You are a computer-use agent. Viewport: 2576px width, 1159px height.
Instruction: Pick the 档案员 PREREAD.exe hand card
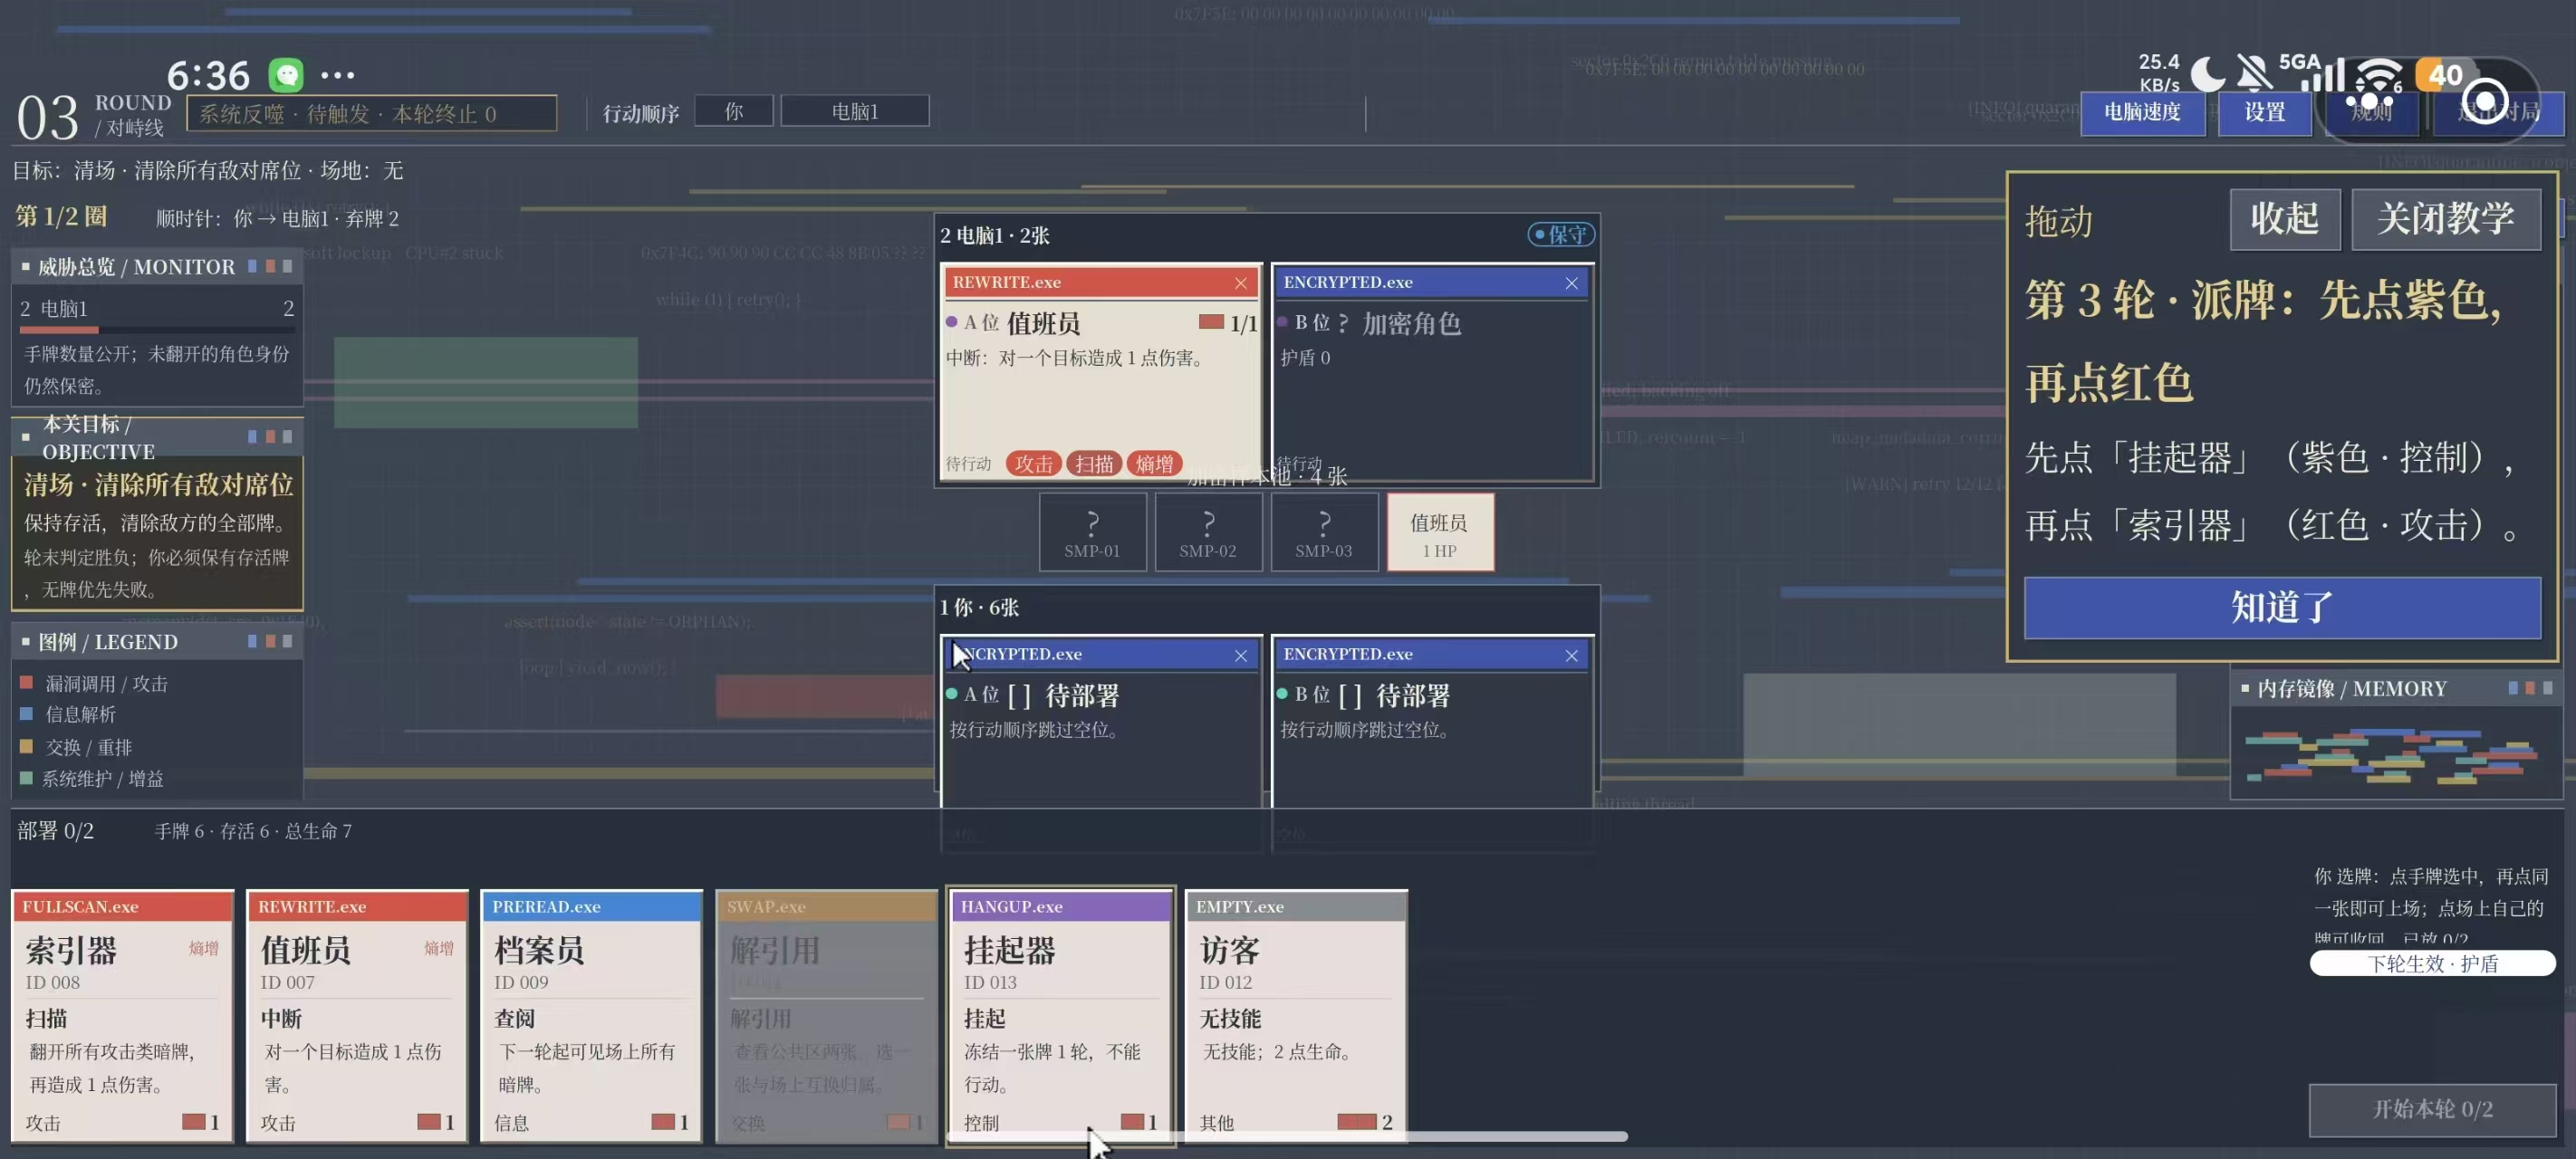591,1015
